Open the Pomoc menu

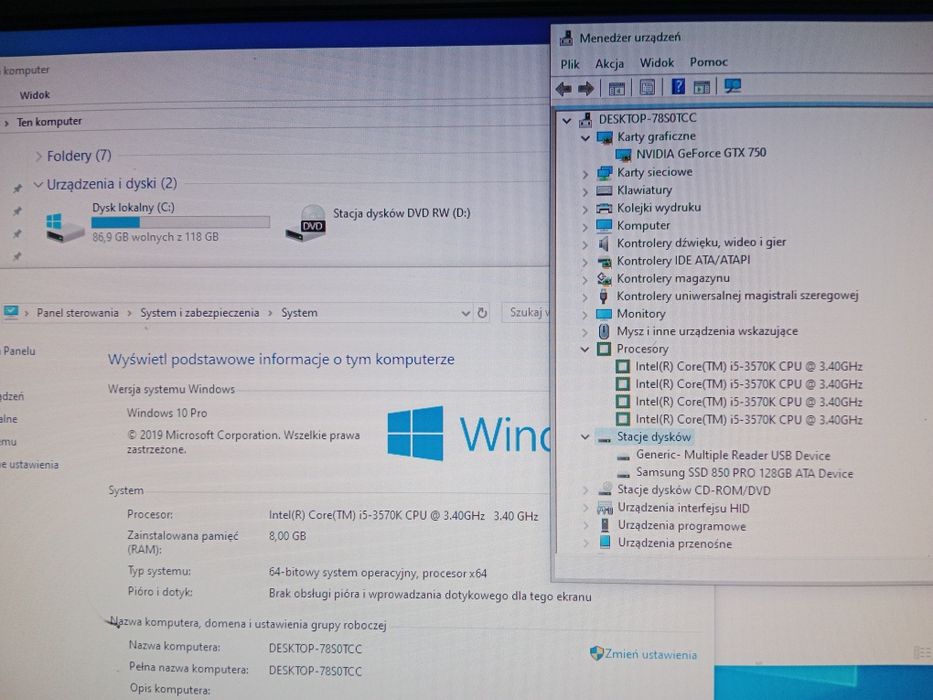click(709, 62)
